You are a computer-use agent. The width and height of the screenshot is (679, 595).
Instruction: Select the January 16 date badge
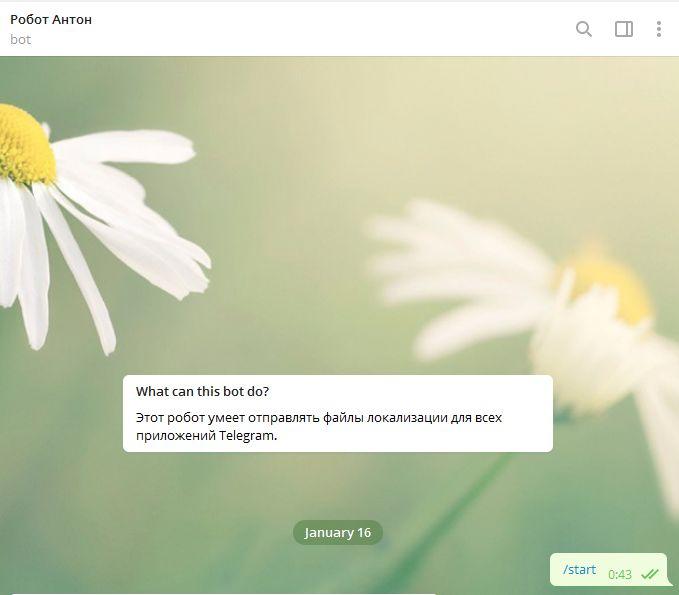pos(337,532)
